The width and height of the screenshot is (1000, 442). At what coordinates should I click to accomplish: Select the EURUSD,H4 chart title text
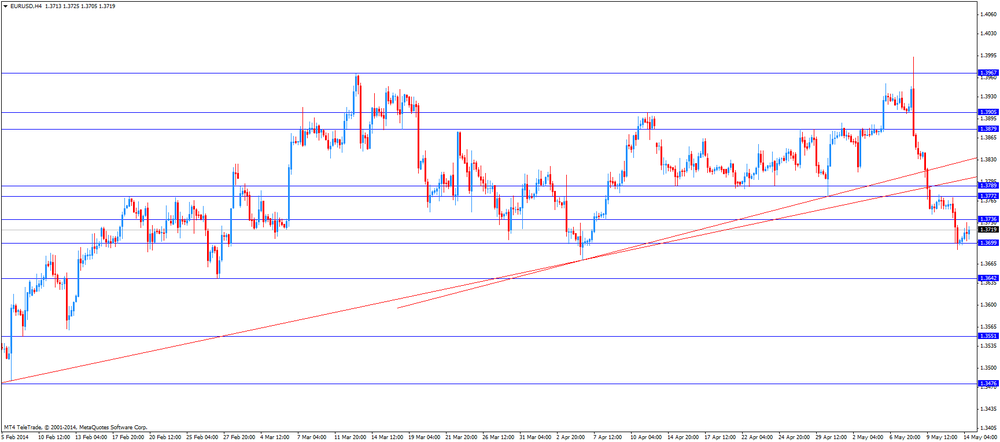point(26,5)
